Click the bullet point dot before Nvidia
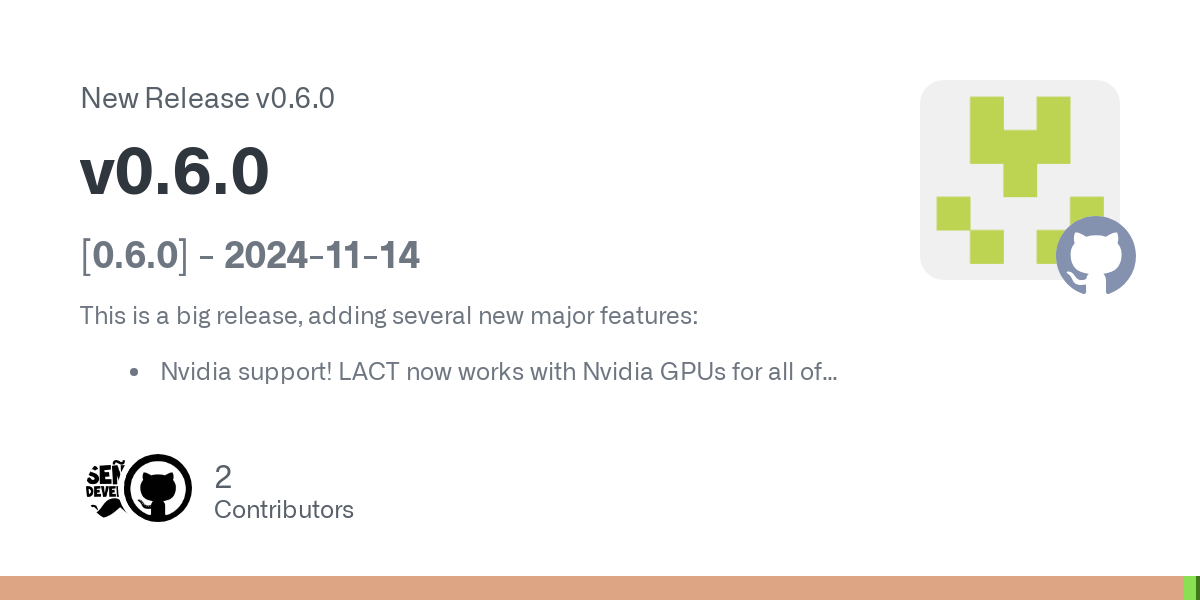 (x=134, y=373)
